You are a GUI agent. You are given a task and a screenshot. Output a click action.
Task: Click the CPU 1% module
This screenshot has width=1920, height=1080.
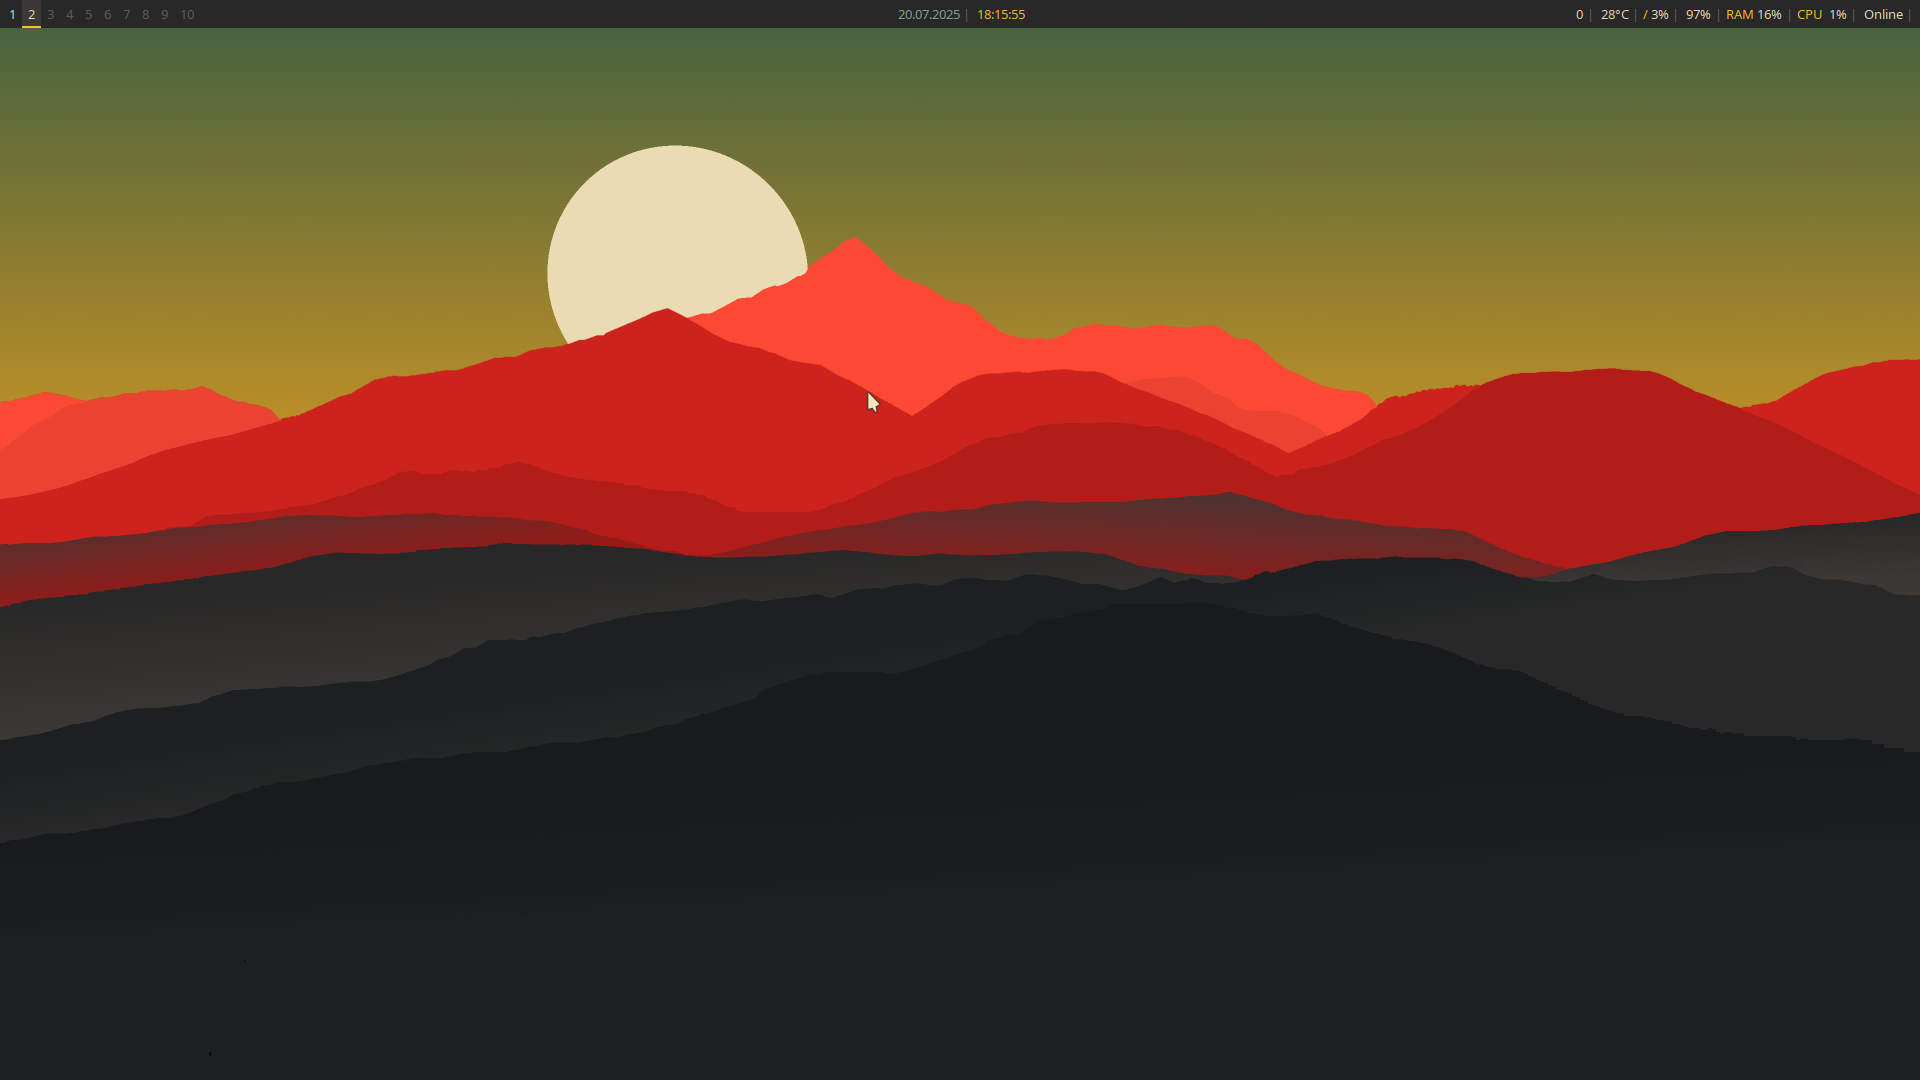pos(1821,14)
